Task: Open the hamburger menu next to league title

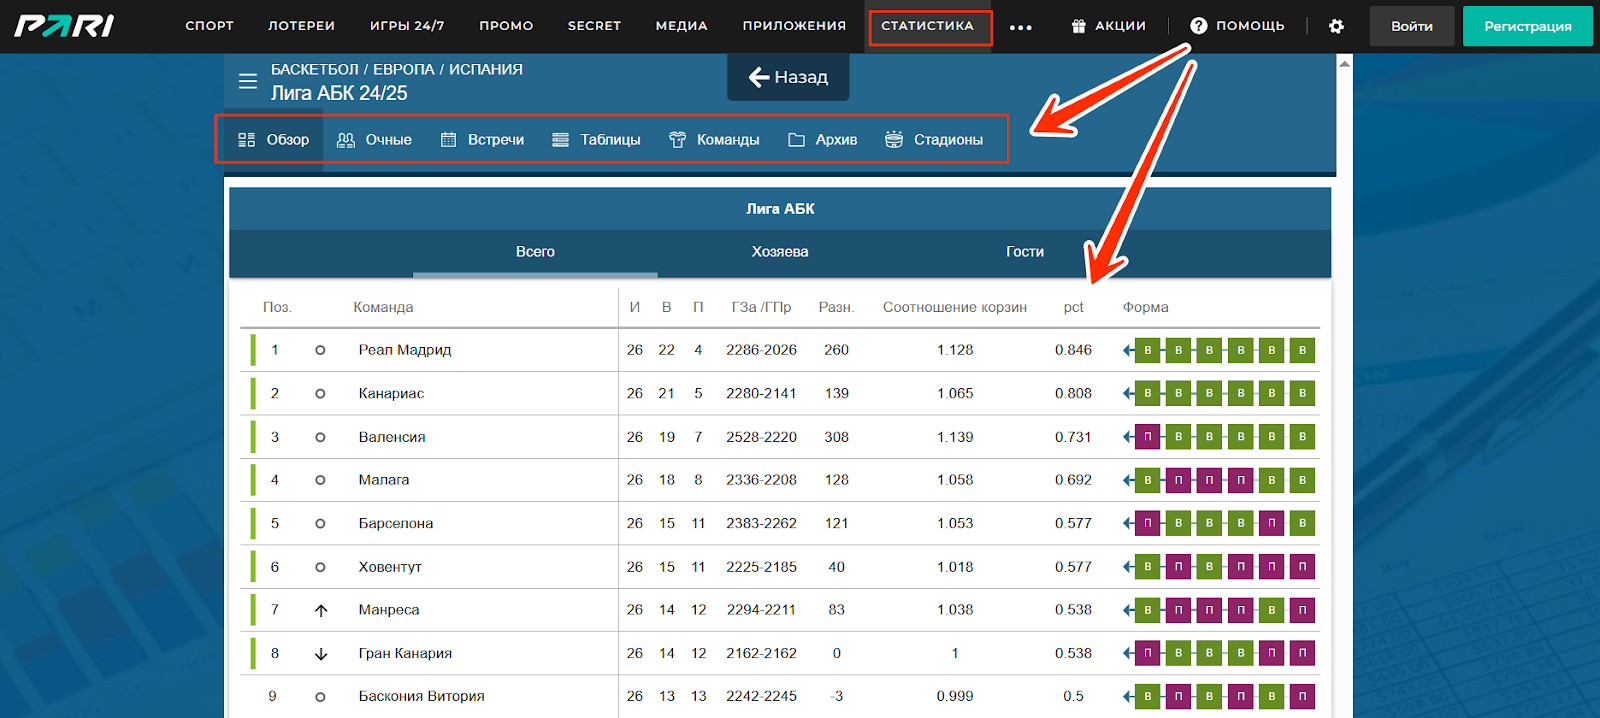Action: tap(248, 81)
